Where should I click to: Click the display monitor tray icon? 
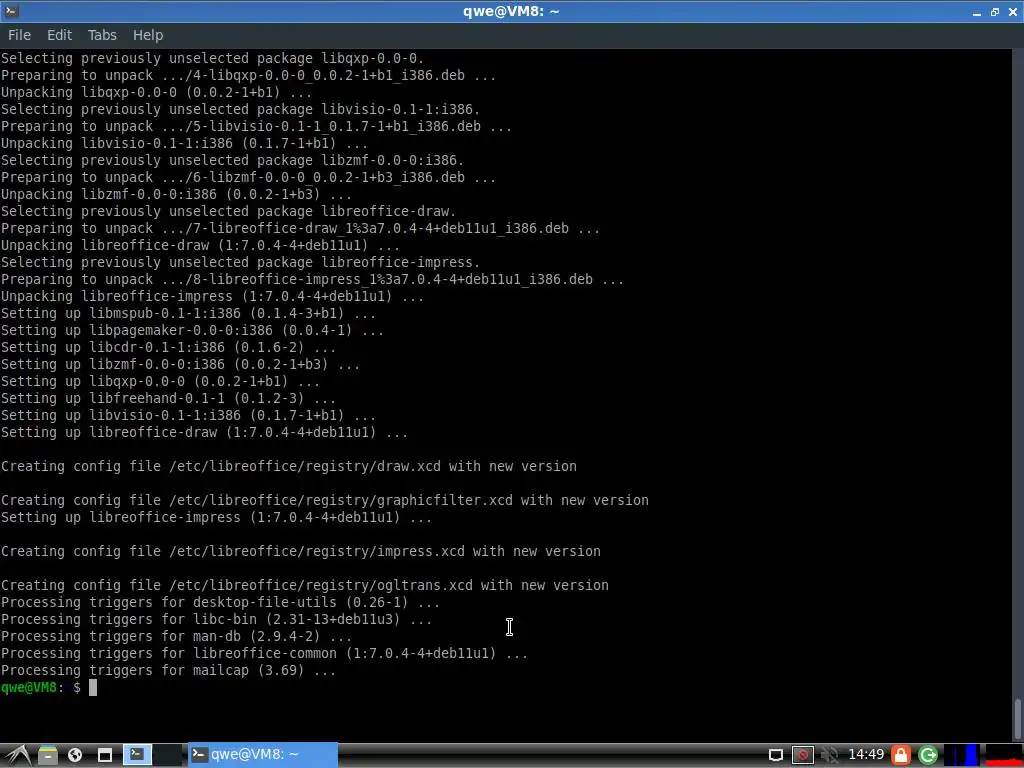[776, 755]
